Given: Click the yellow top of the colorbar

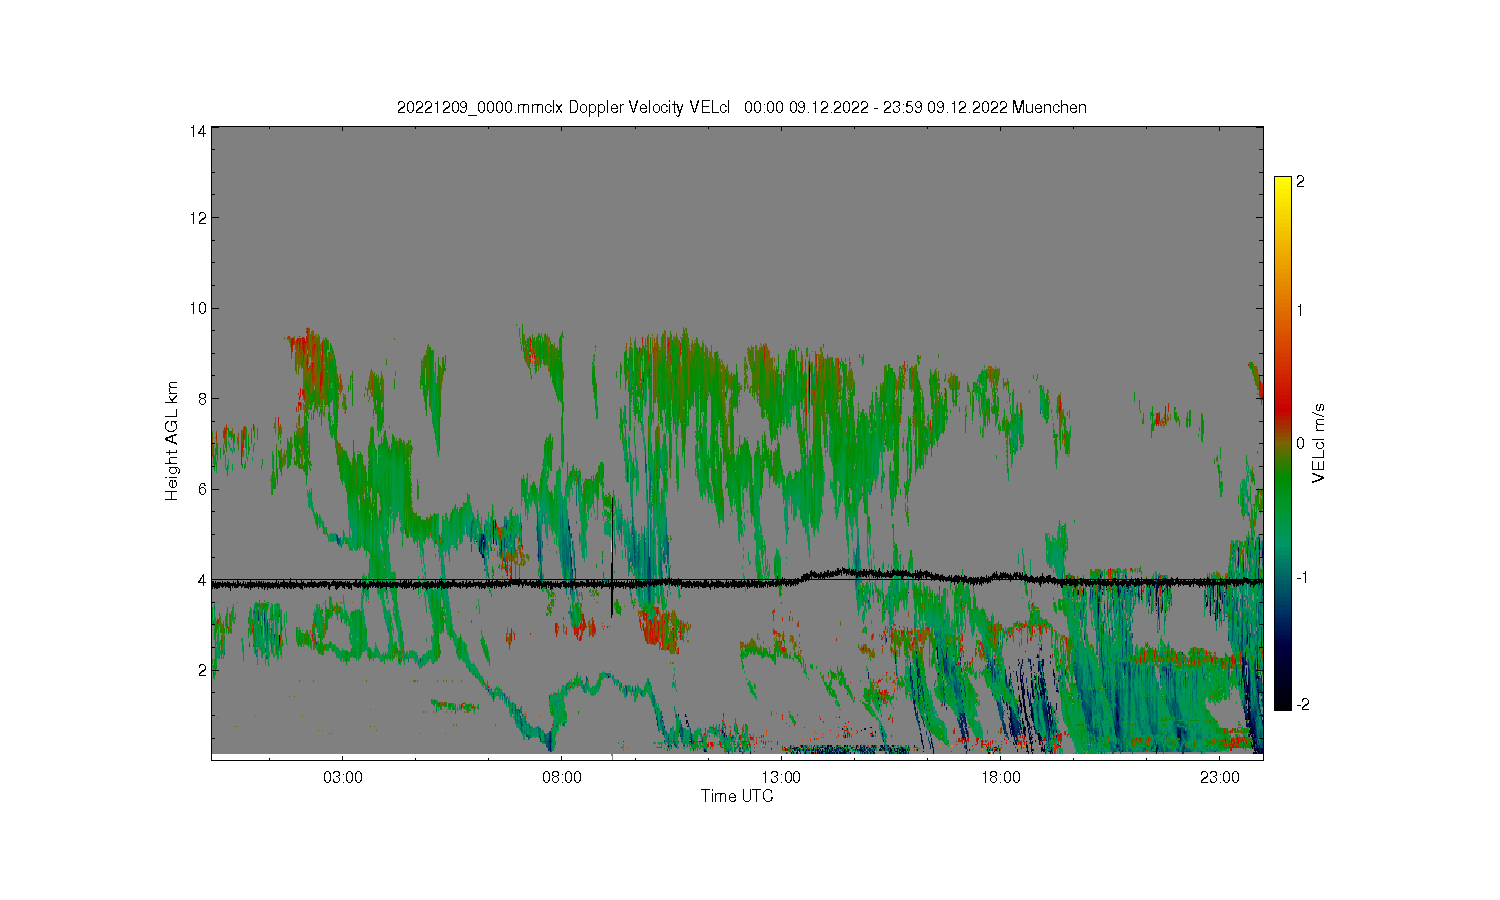Looking at the screenshot, I should [x=1283, y=185].
